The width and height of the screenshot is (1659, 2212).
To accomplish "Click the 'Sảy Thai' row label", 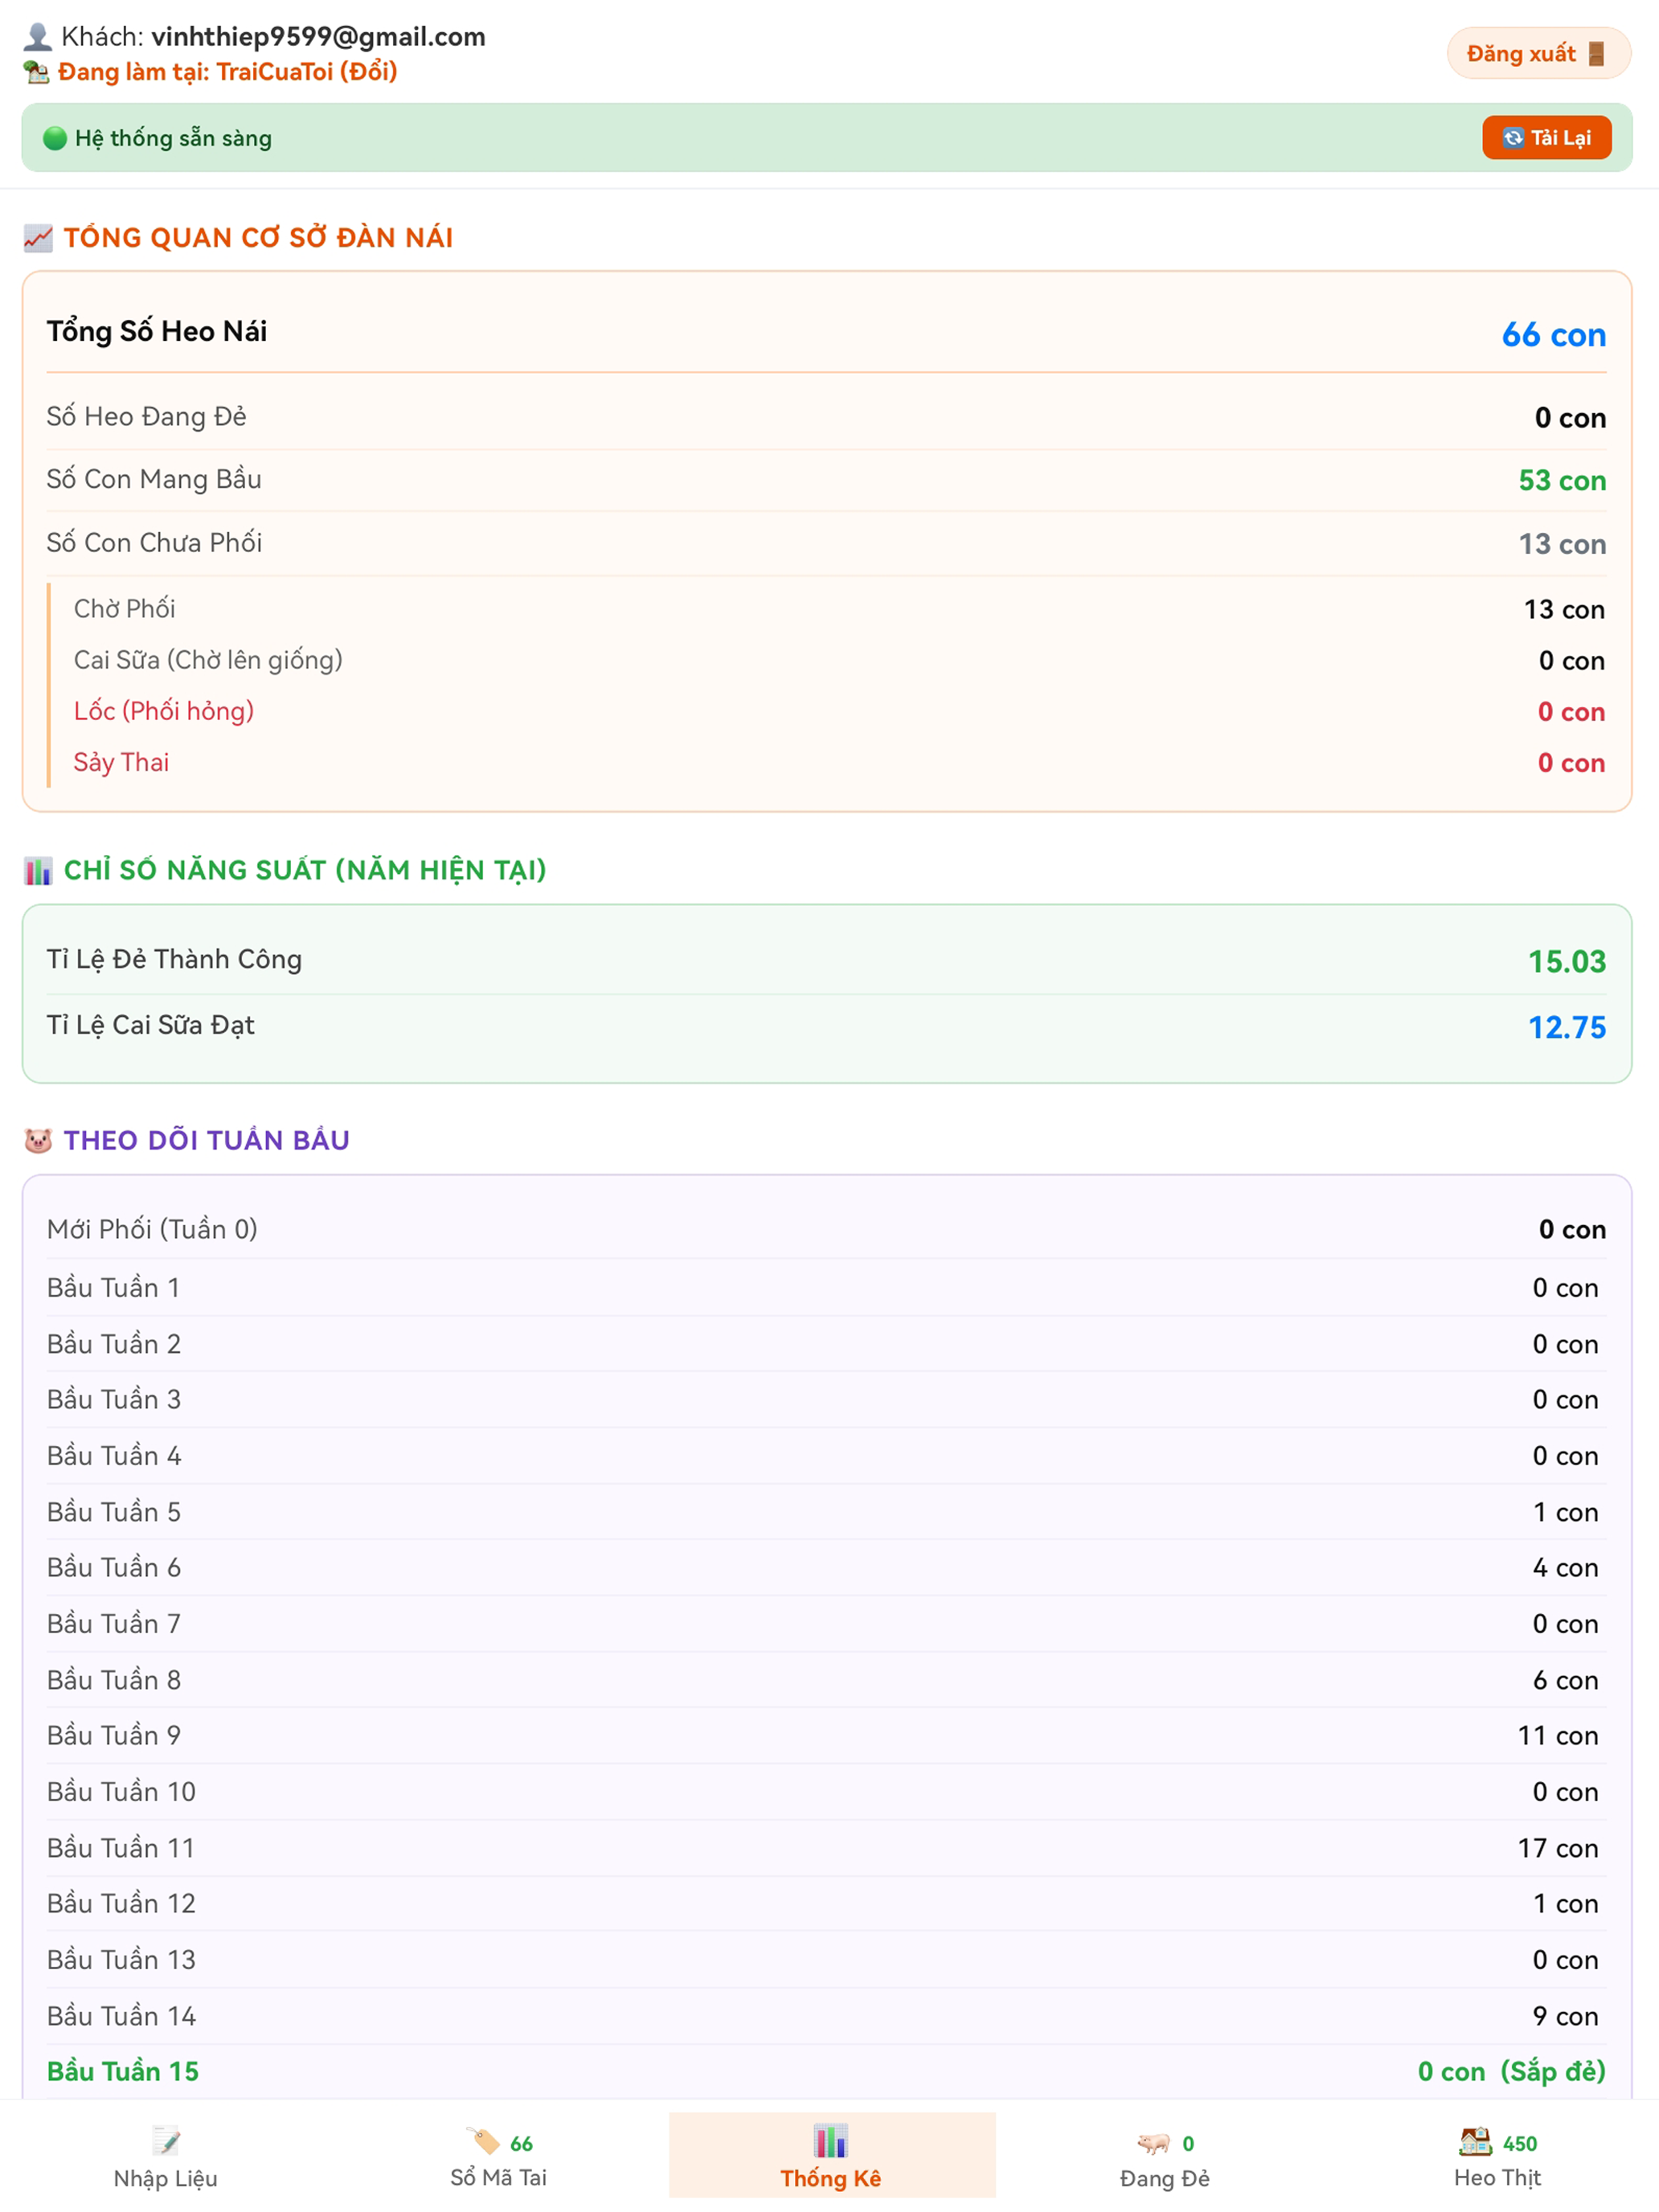I will 121,762.
